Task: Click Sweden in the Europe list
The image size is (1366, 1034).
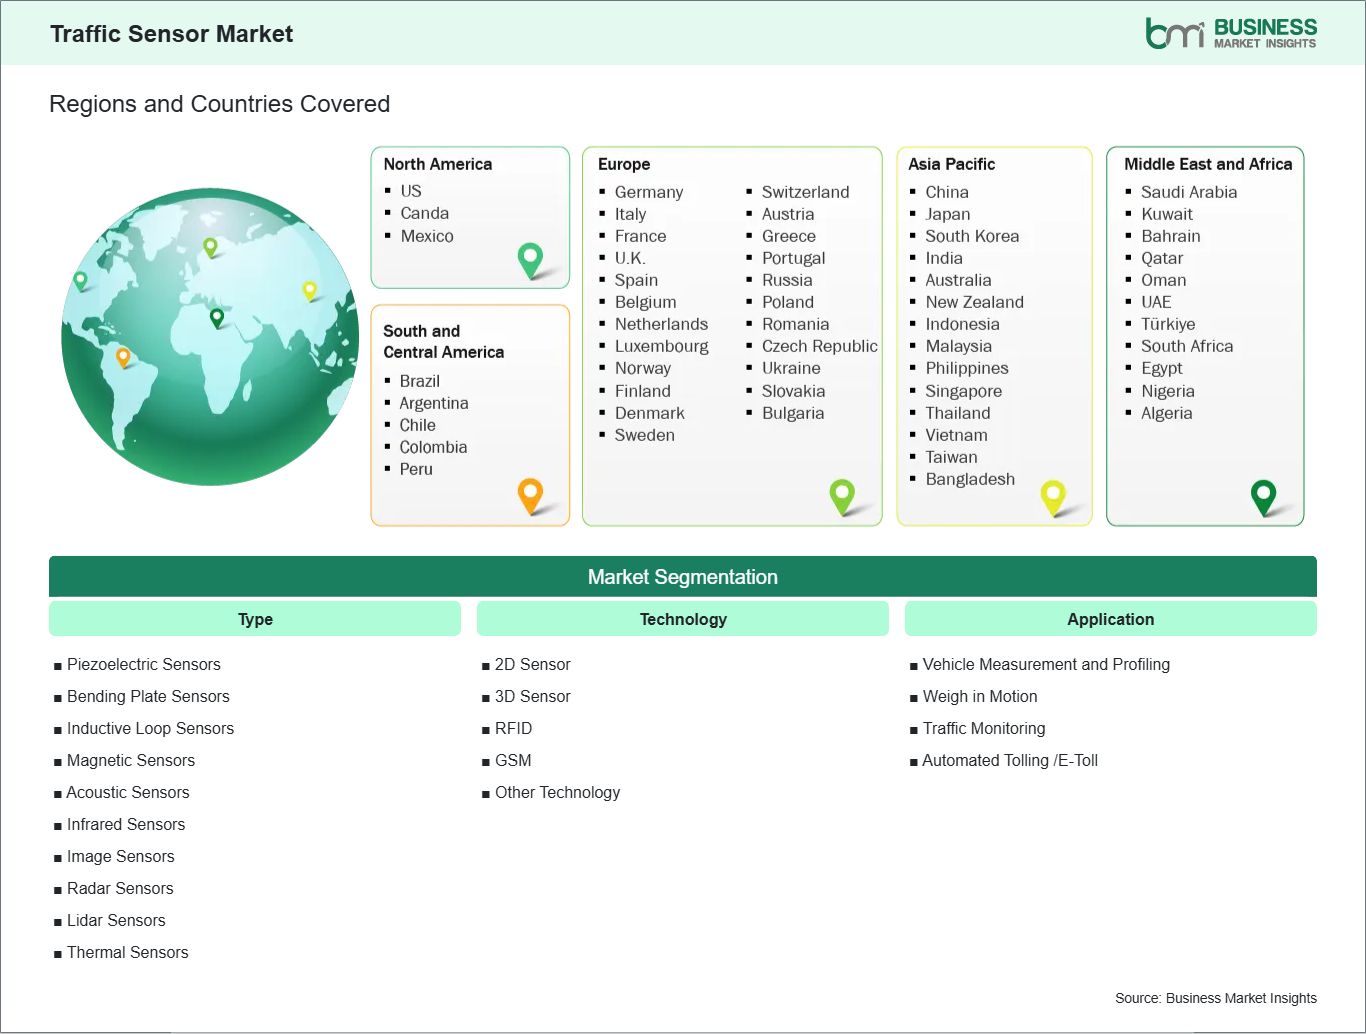Action: (x=645, y=435)
